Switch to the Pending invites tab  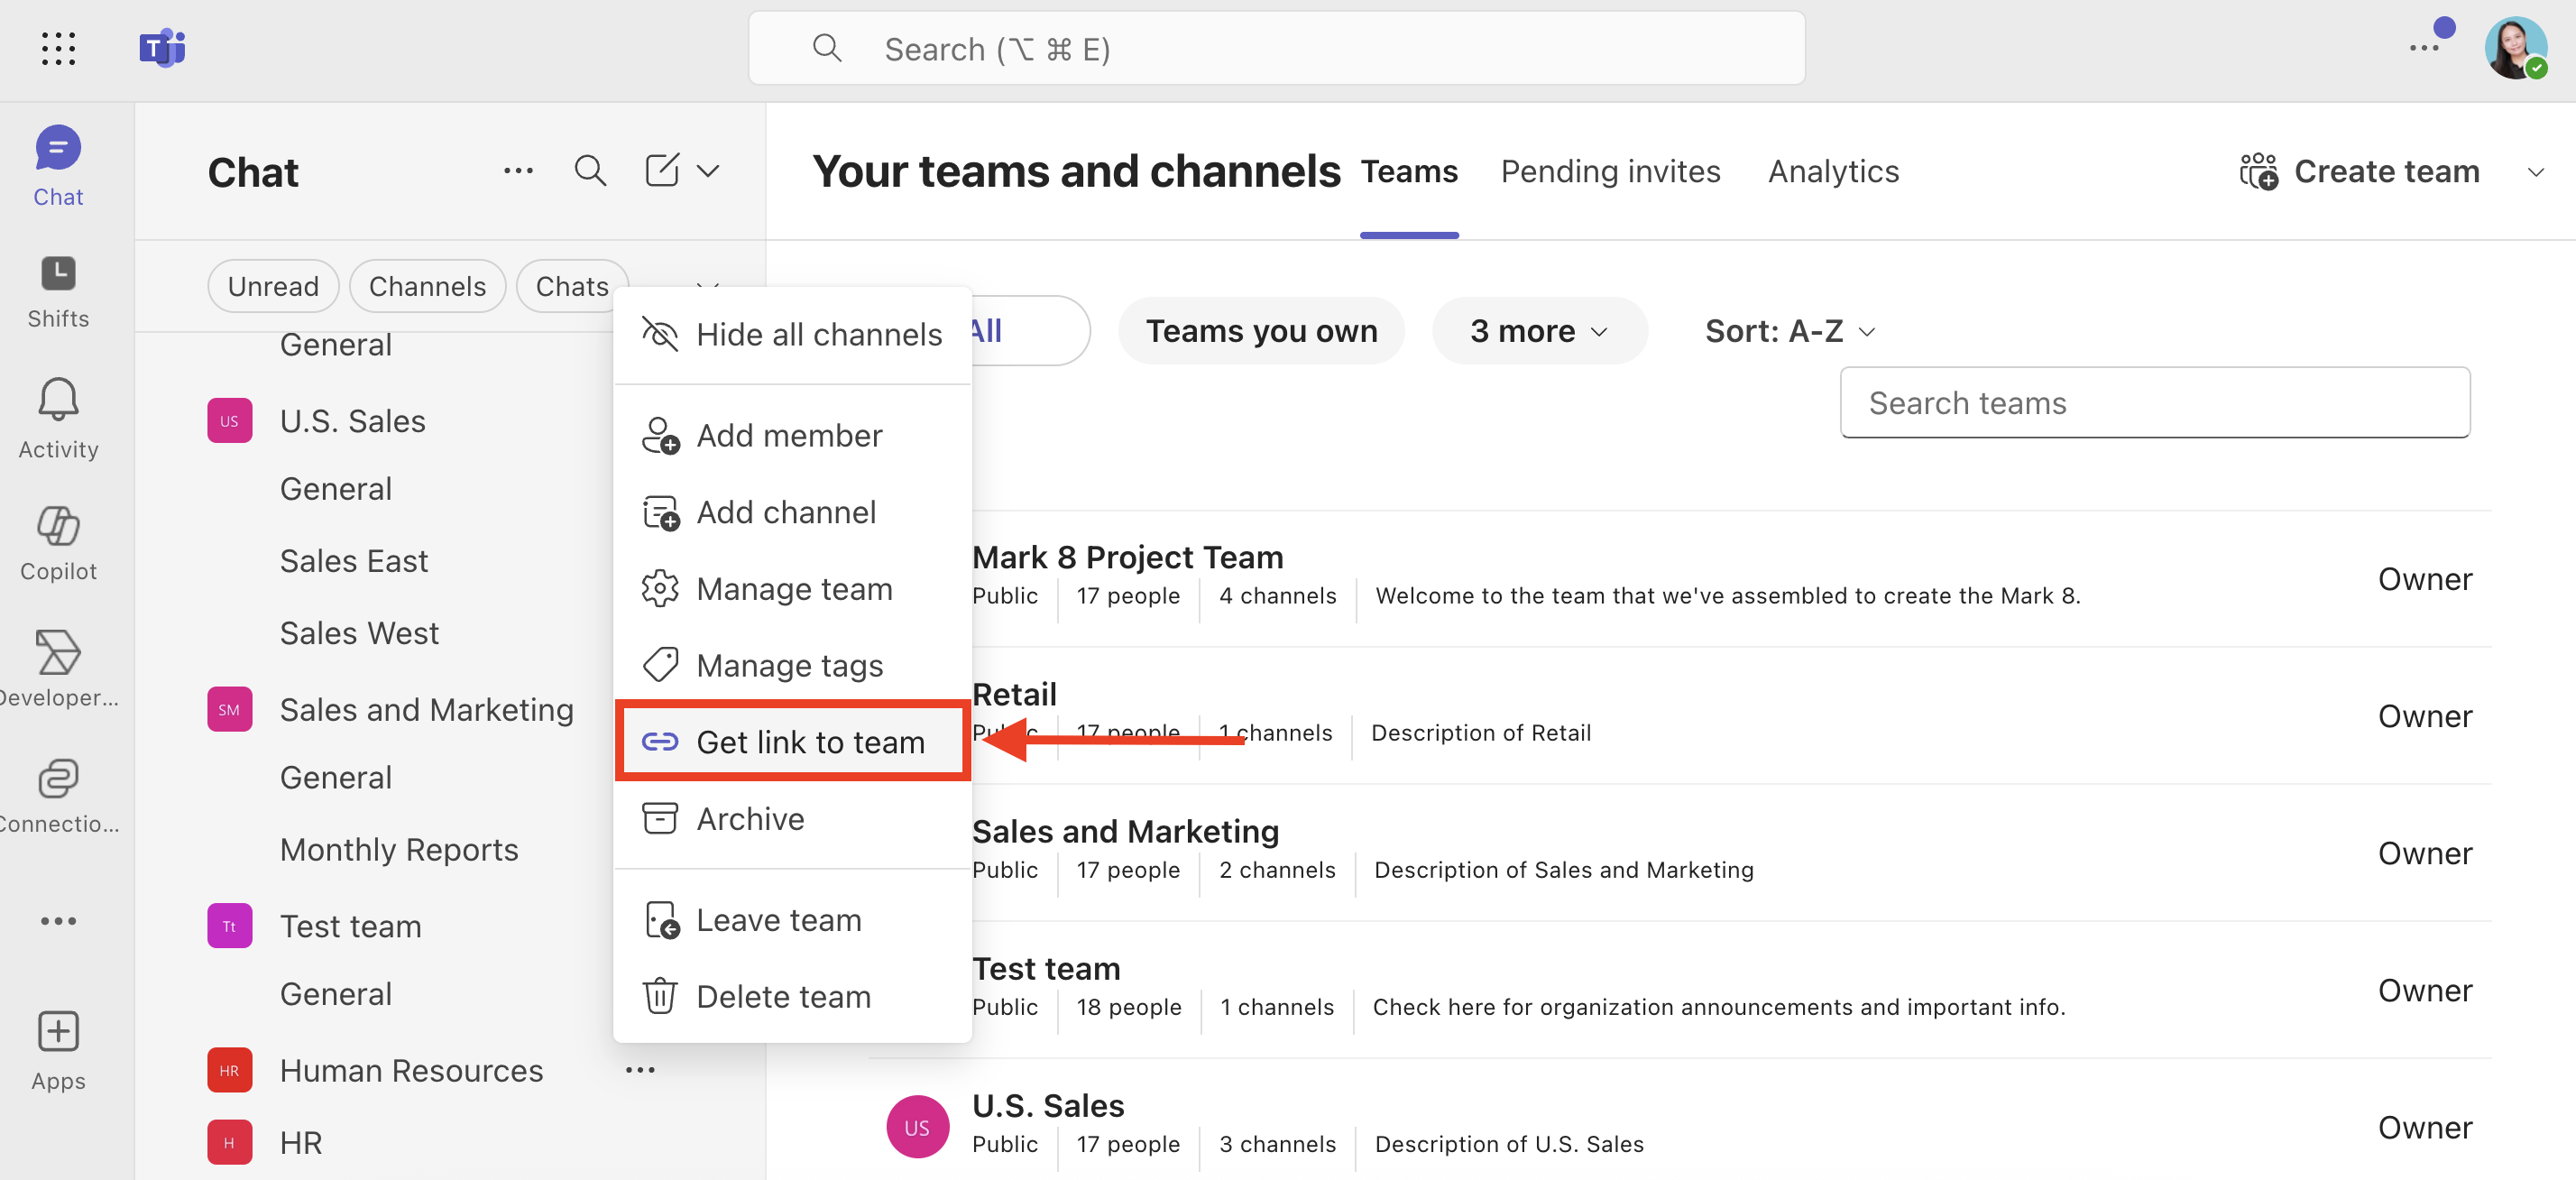click(x=1610, y=171)
